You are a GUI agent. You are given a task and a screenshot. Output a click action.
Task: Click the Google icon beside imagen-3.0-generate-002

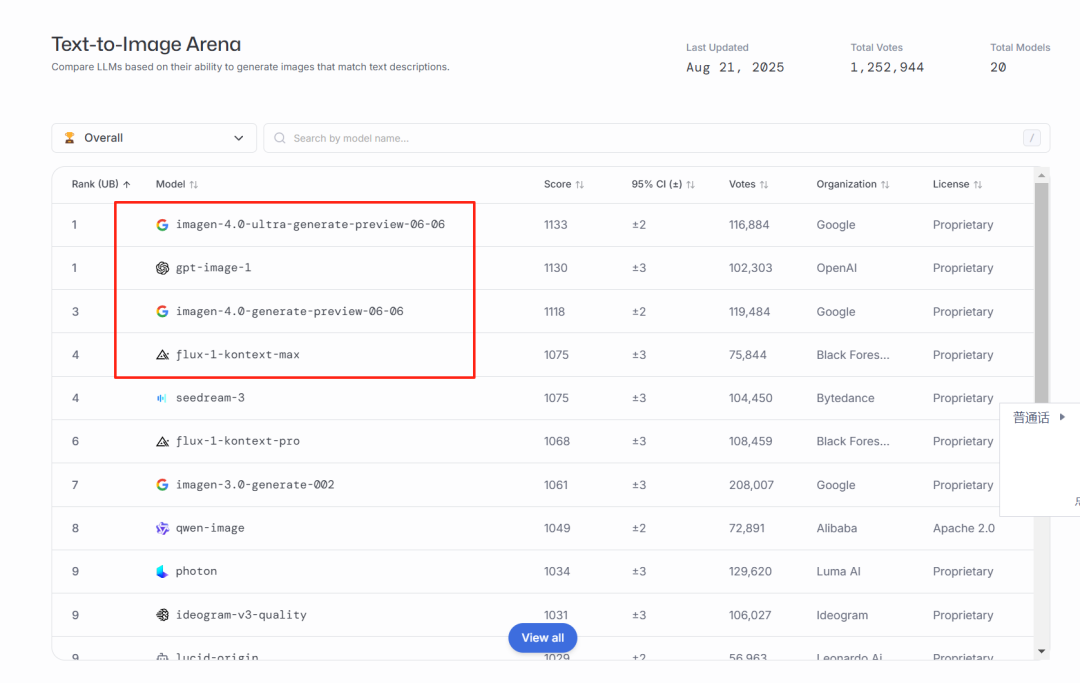click(x=162, y=485)
